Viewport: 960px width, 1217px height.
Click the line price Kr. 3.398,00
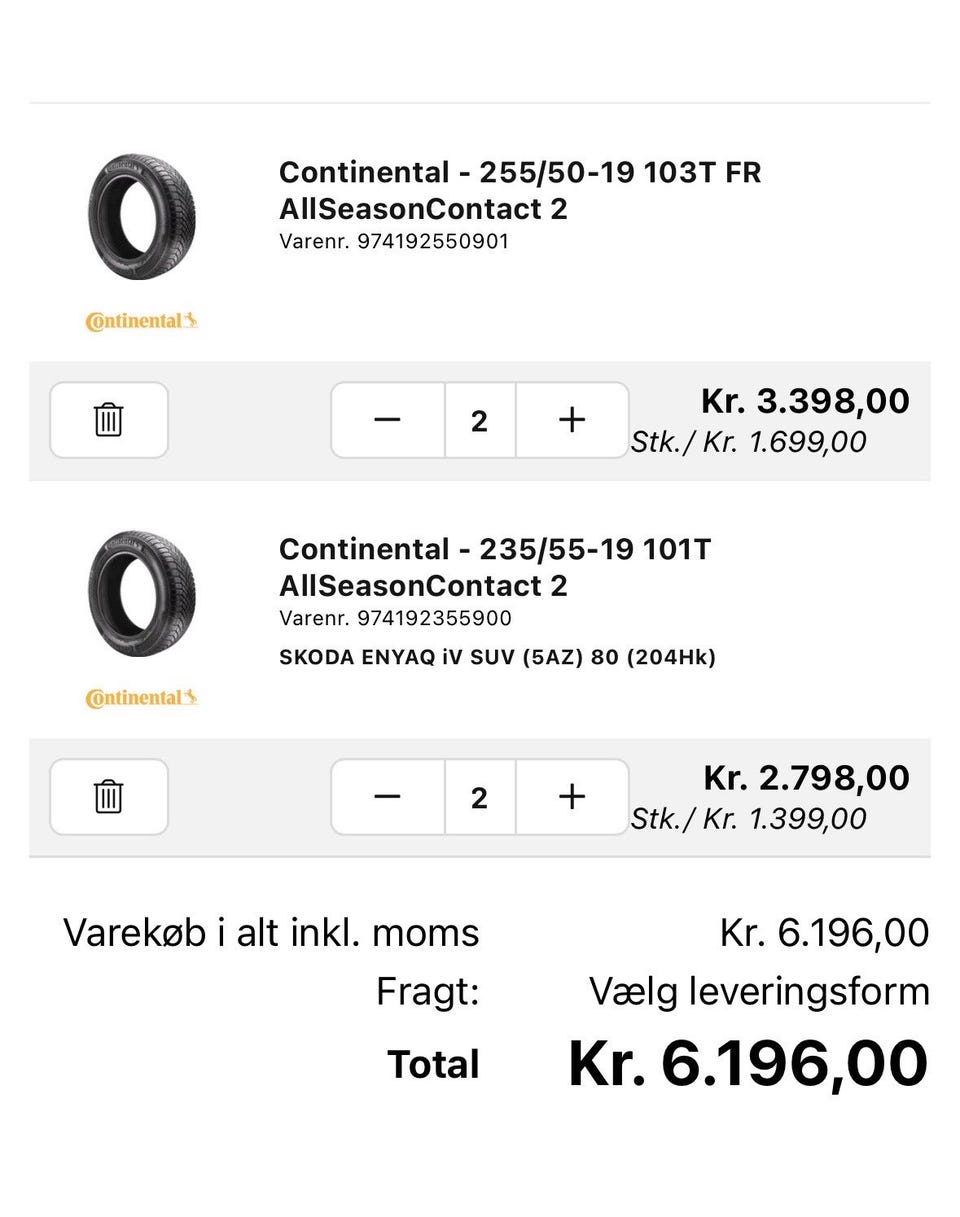(805, 401)
